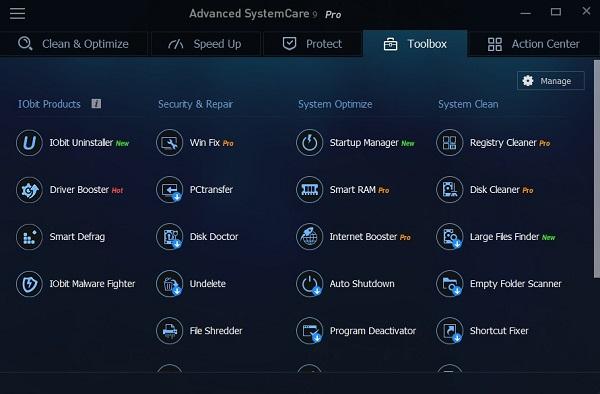The image size is (600, 394).
Task: Click the Undelete trash icon
Action: 170,284
